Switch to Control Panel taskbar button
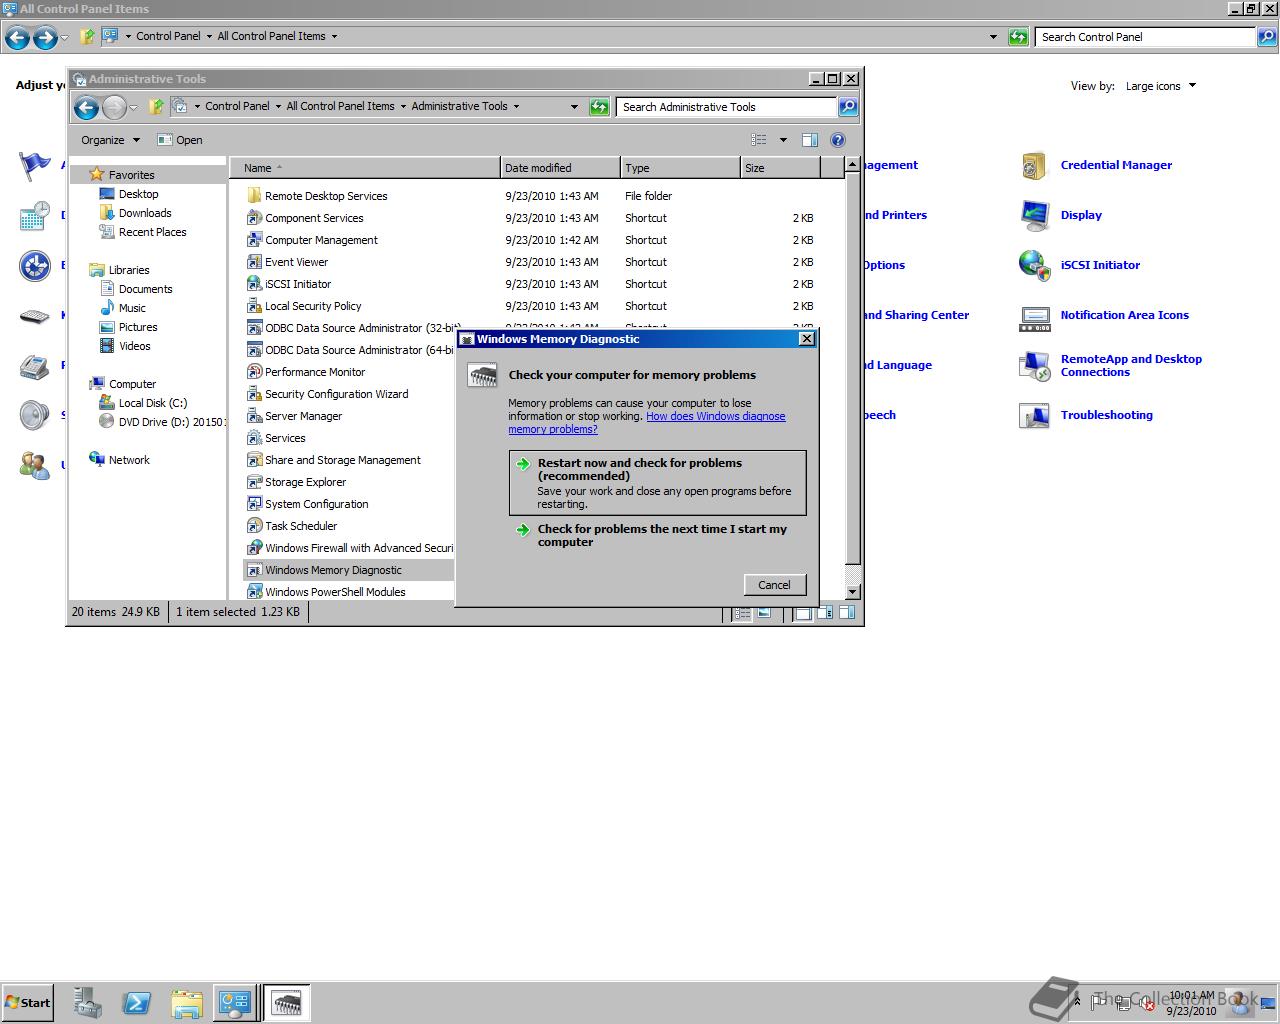1280x1024 pixels. pos(235,1003)
